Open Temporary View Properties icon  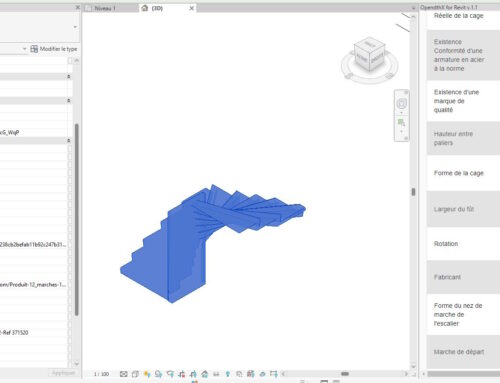pos(239,374)
